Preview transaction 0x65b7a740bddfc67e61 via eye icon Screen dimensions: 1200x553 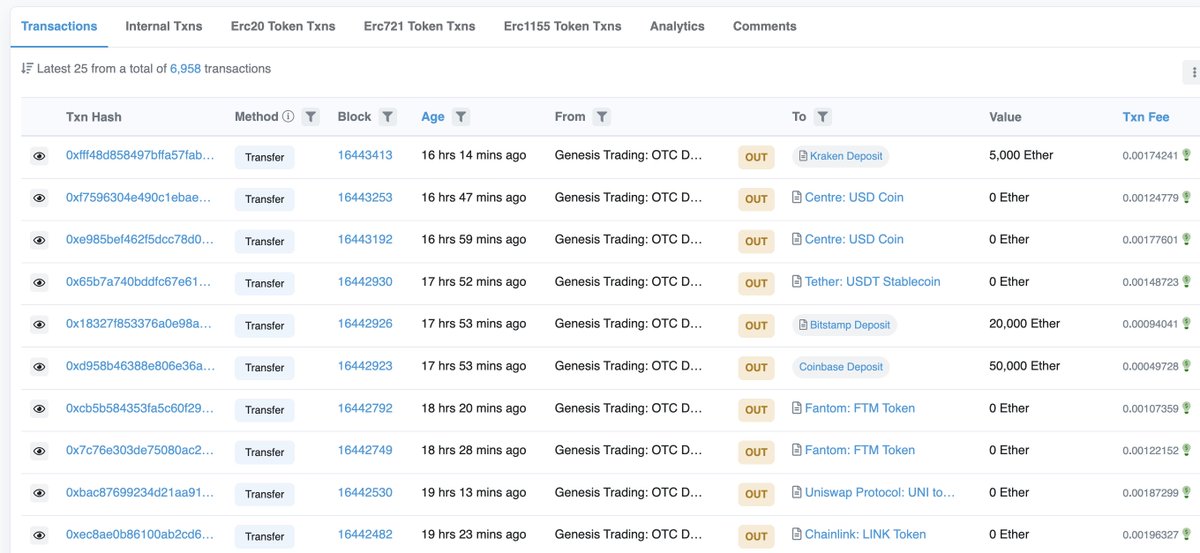click(39, 283)
